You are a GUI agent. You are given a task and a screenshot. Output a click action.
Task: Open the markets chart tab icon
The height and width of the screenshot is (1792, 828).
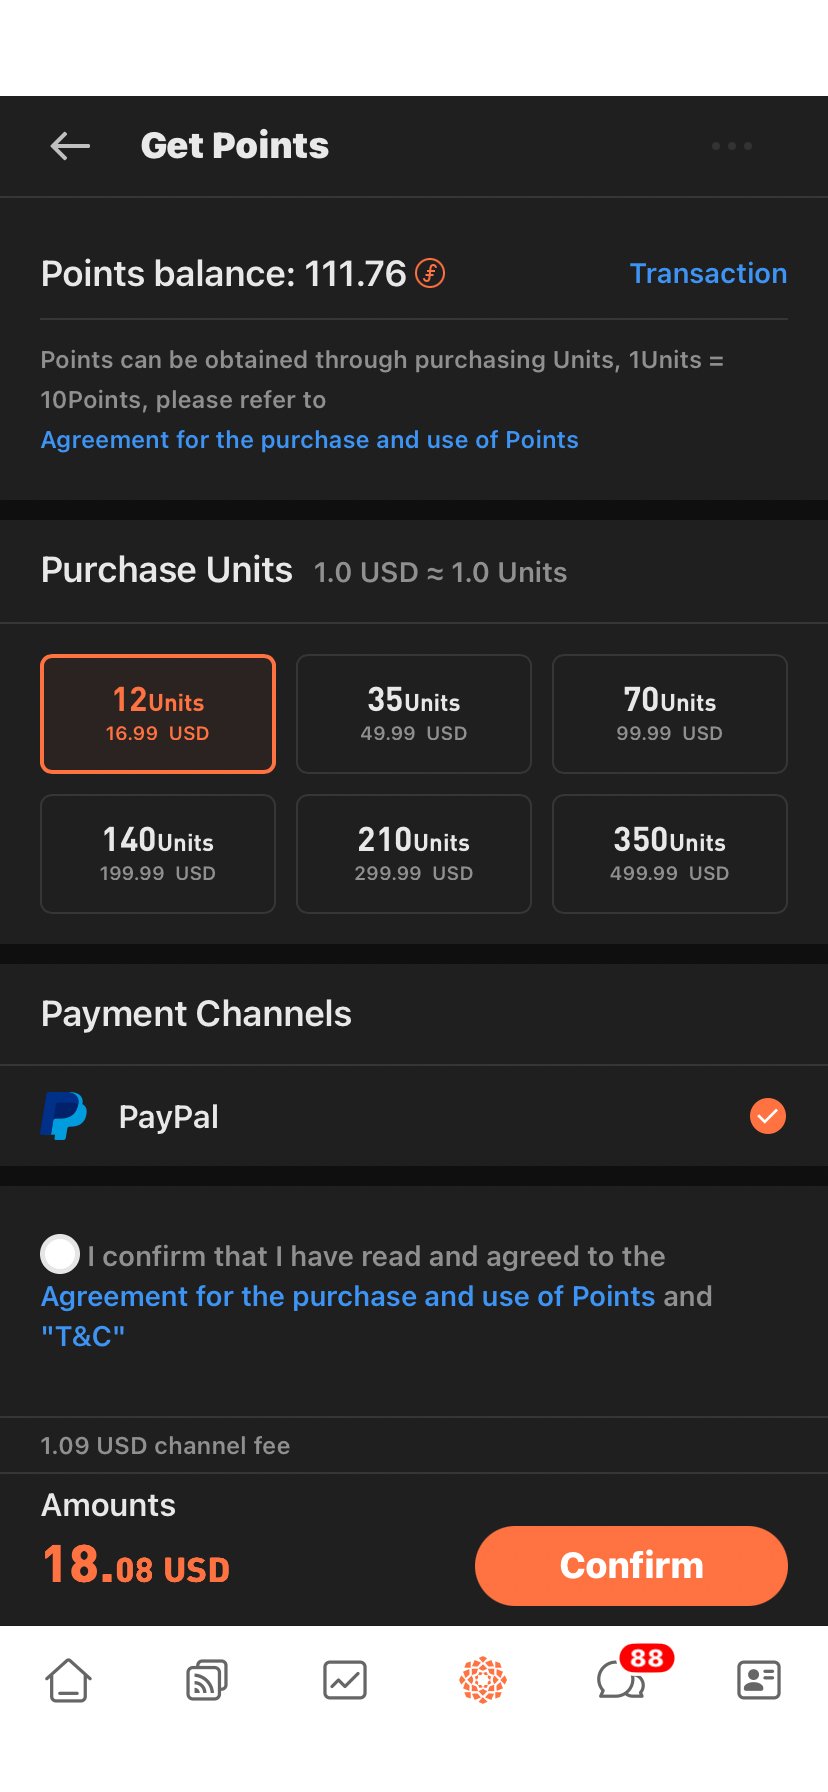(x=345, y=1680)
